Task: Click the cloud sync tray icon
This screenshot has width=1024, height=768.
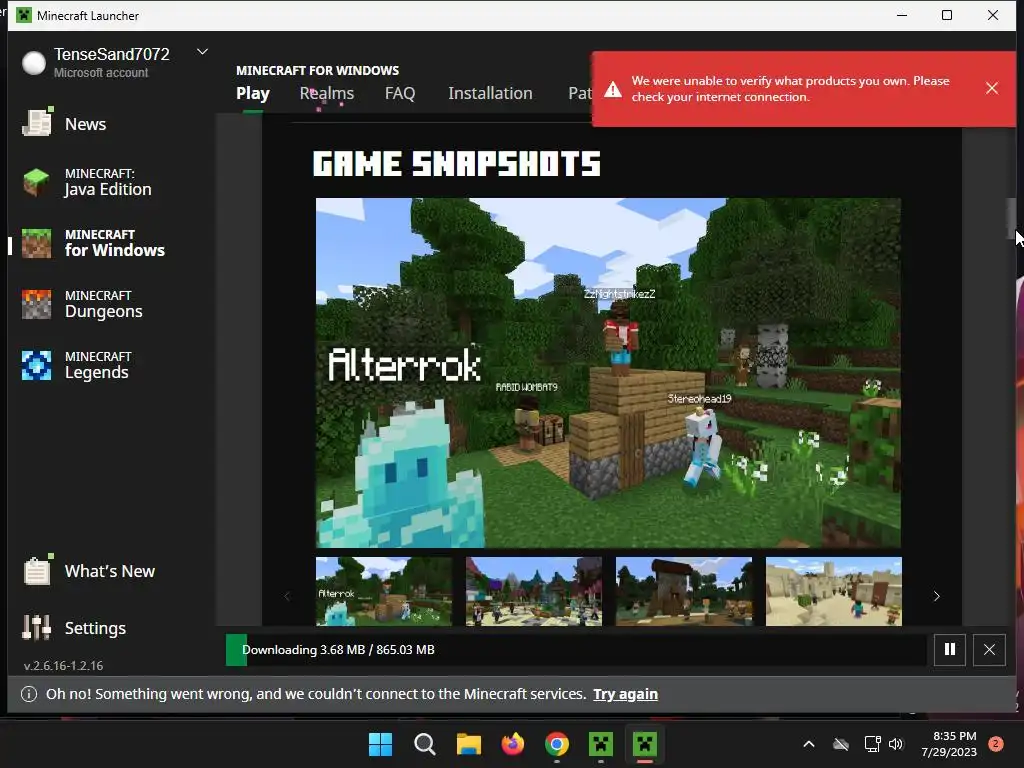Action: click(x=841, y=744)
